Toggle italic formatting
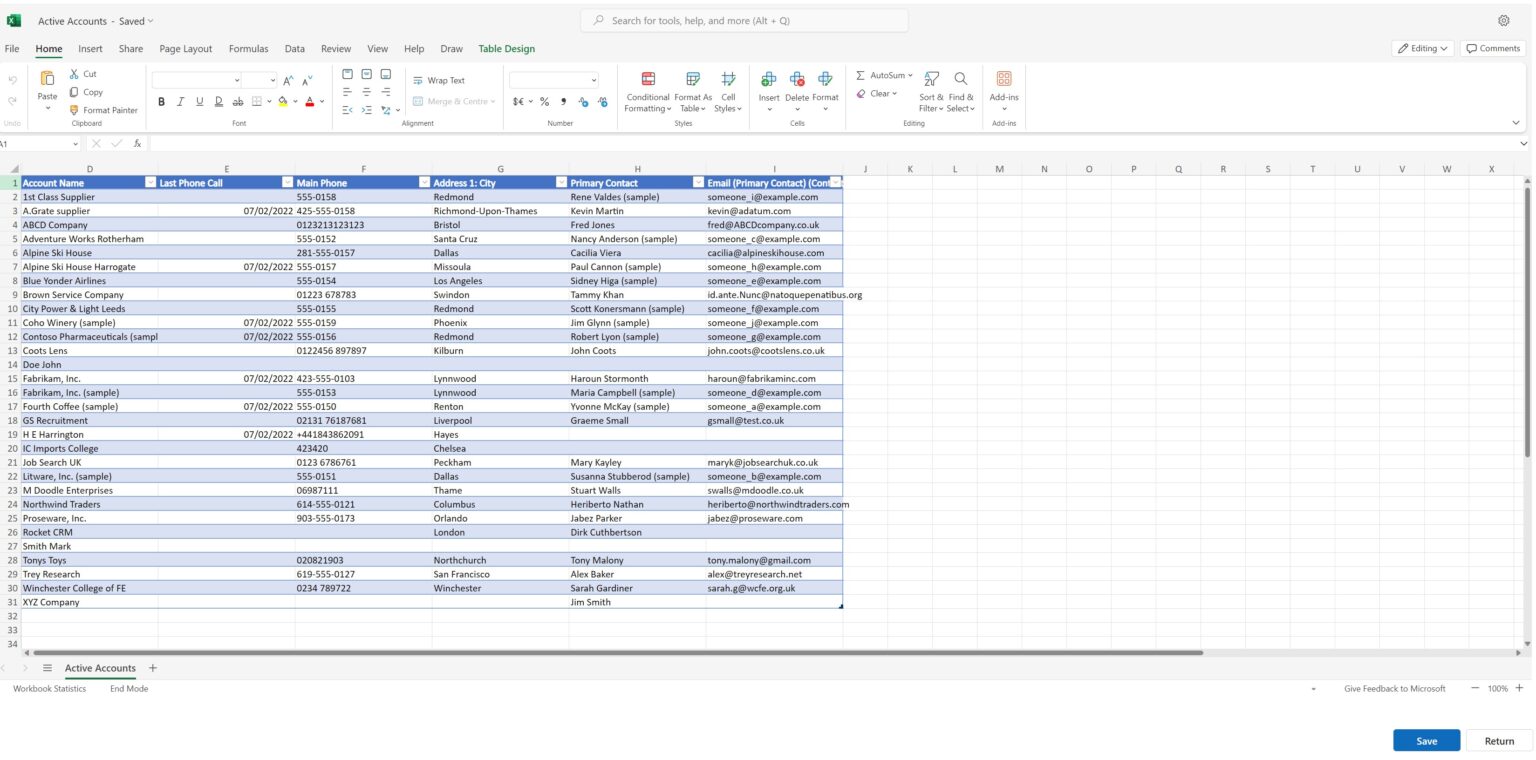 (181, 101)
